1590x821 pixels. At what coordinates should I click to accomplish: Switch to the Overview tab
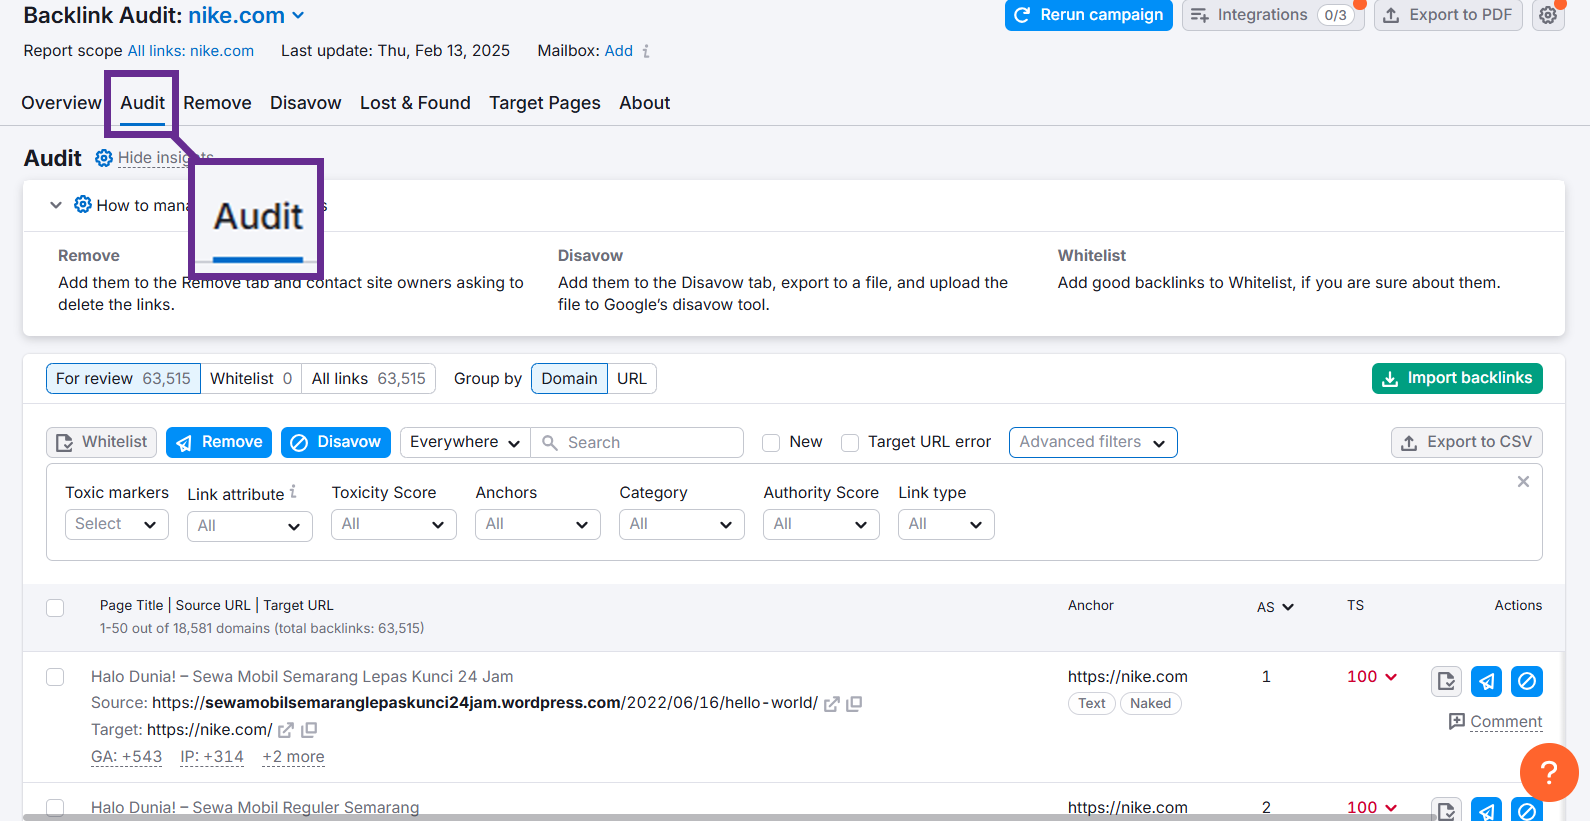61,103
